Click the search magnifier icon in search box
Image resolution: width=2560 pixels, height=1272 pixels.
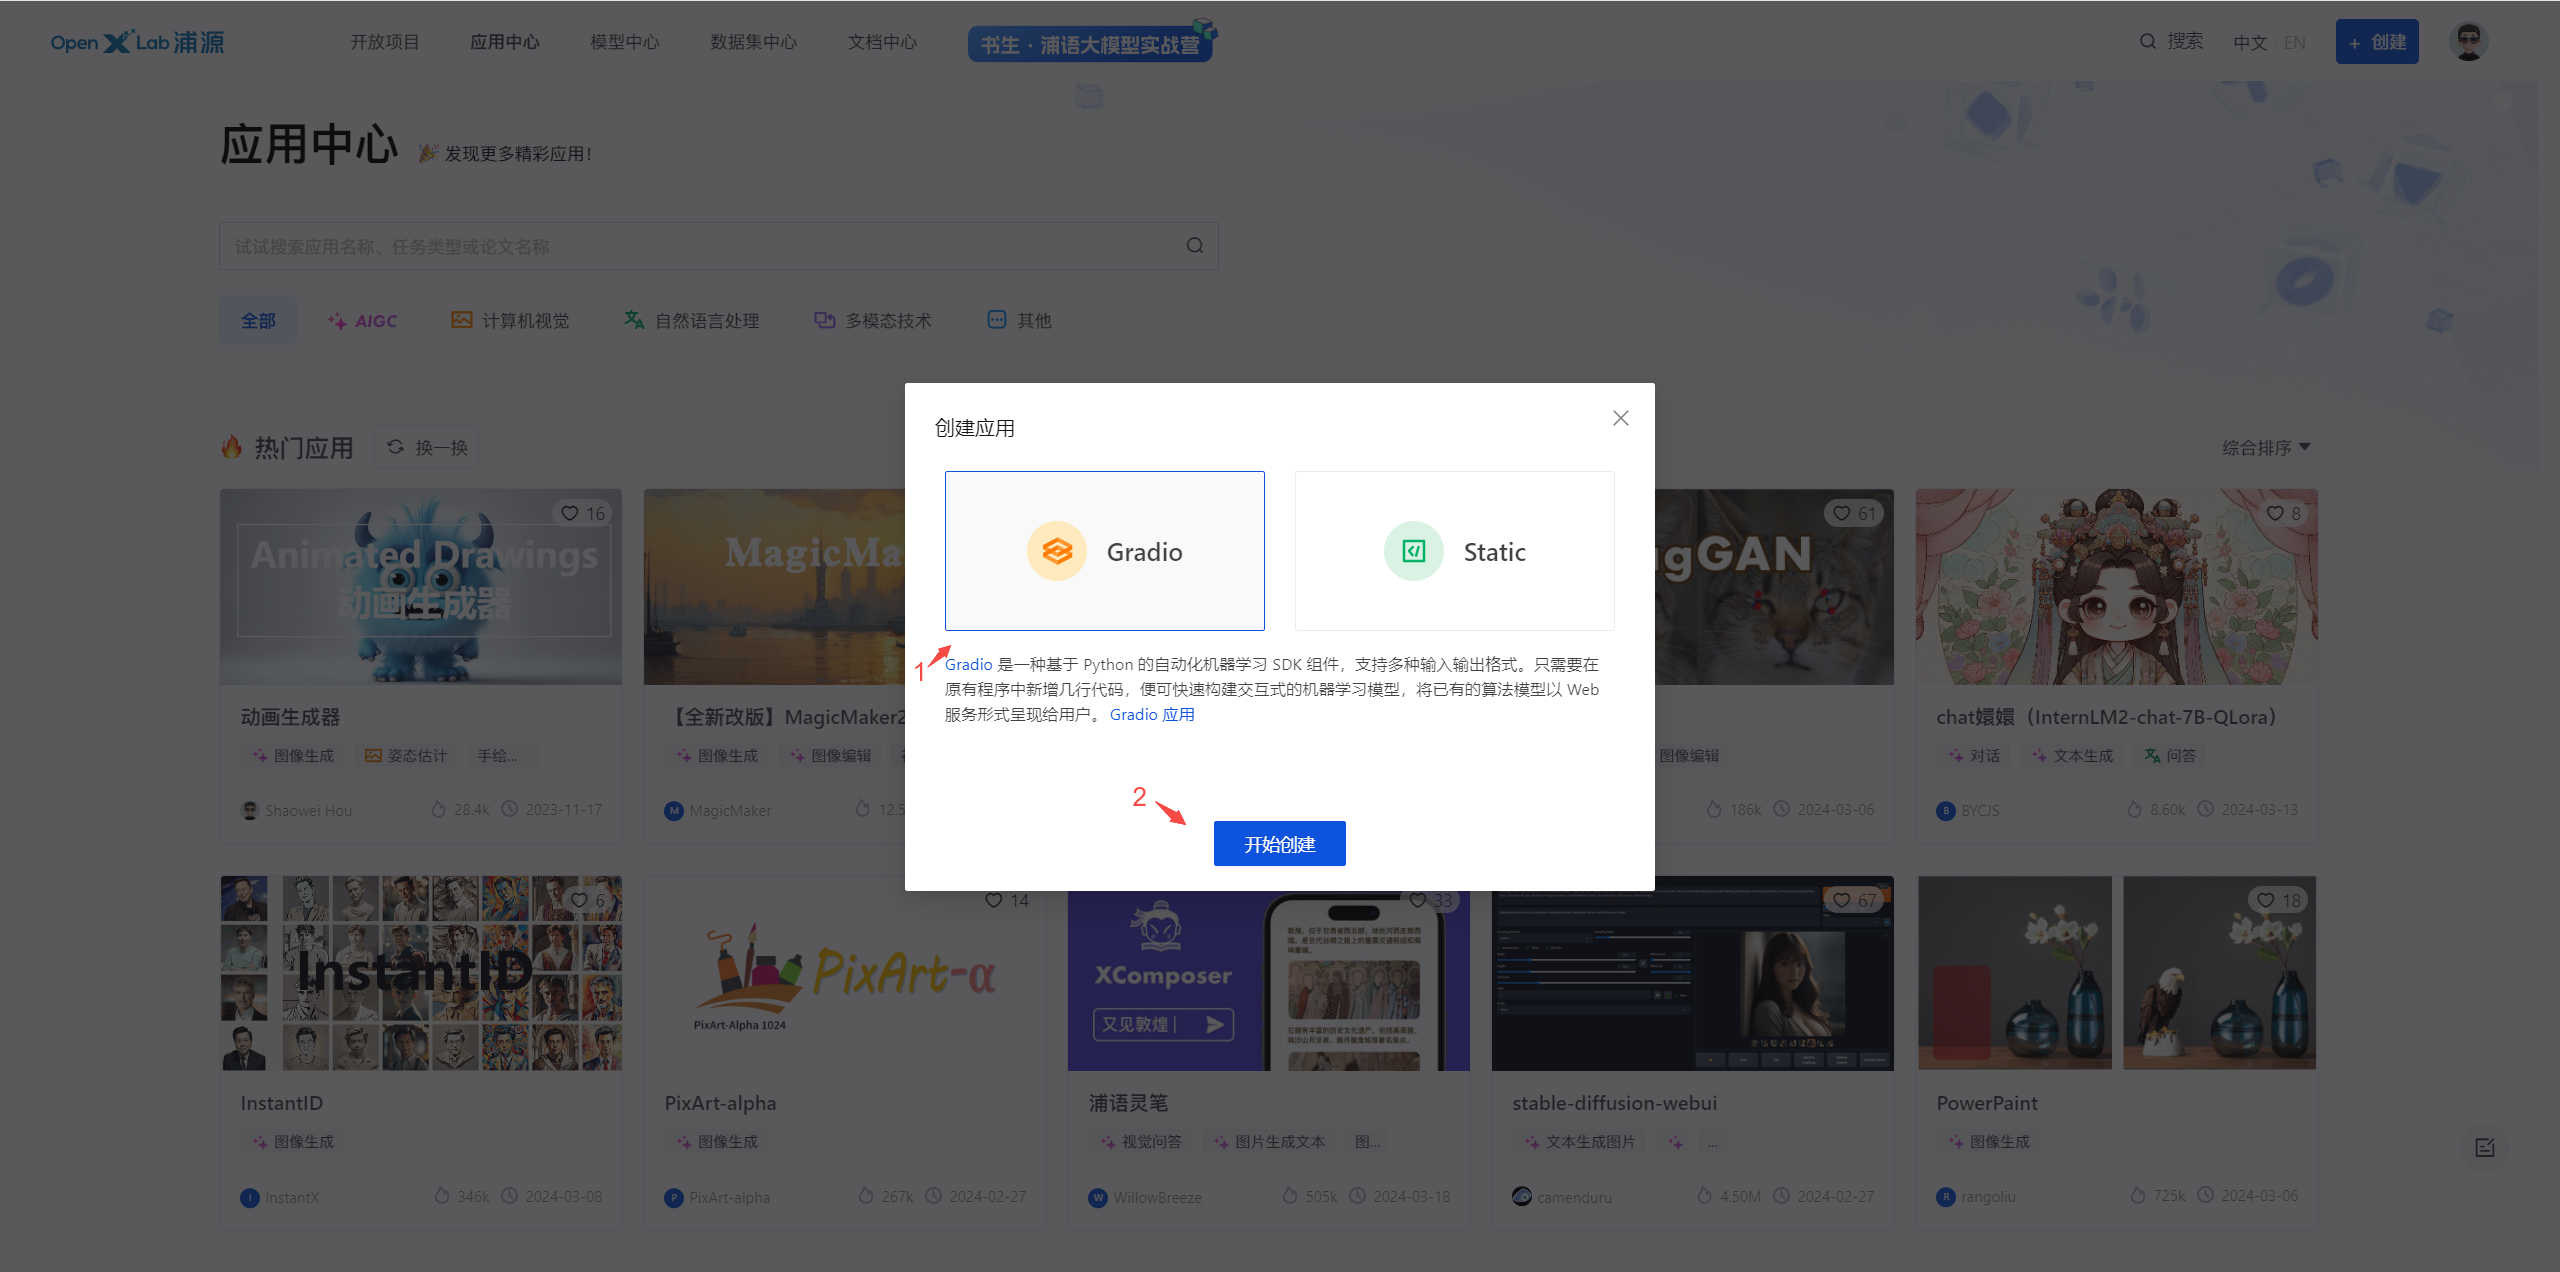(x=1194, y=246)
